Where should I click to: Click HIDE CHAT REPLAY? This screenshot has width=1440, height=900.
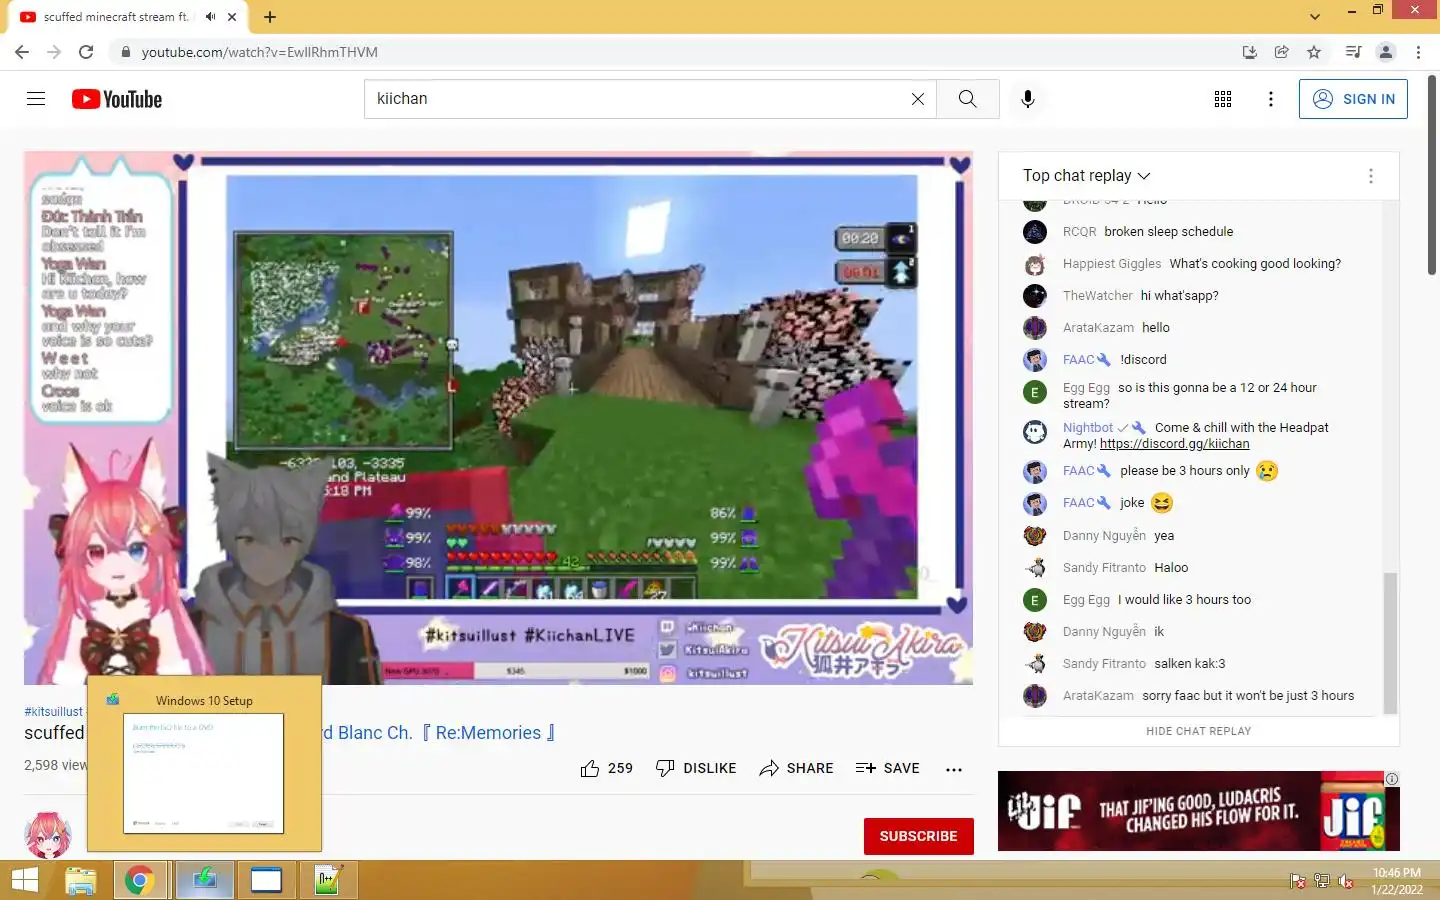(1198, 731)
